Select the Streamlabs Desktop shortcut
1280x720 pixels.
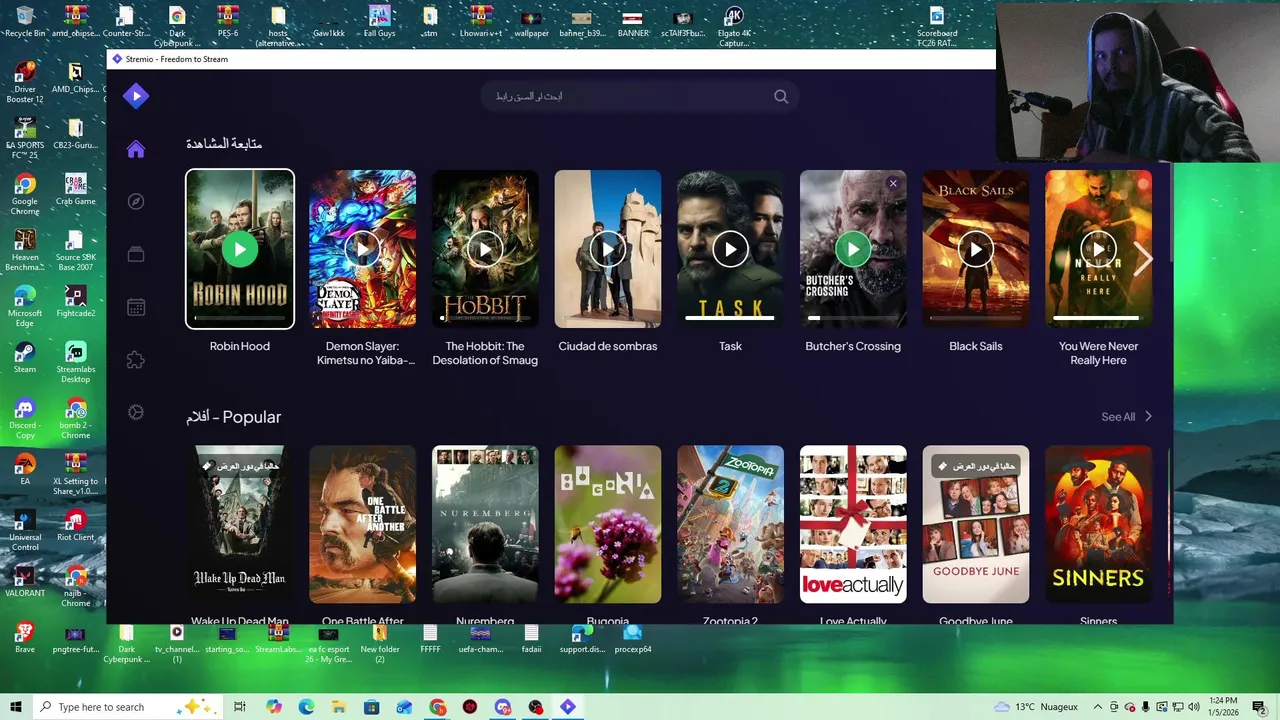(x=75, y=362)
